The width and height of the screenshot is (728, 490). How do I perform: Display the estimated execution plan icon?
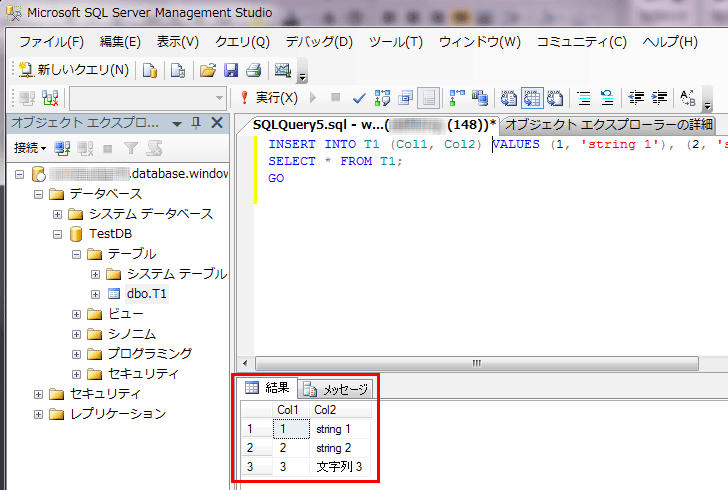click(382, 98)
